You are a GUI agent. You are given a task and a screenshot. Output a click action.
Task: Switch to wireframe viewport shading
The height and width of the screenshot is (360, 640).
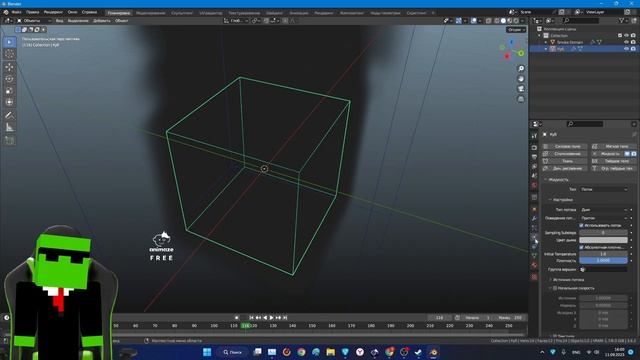497,20
